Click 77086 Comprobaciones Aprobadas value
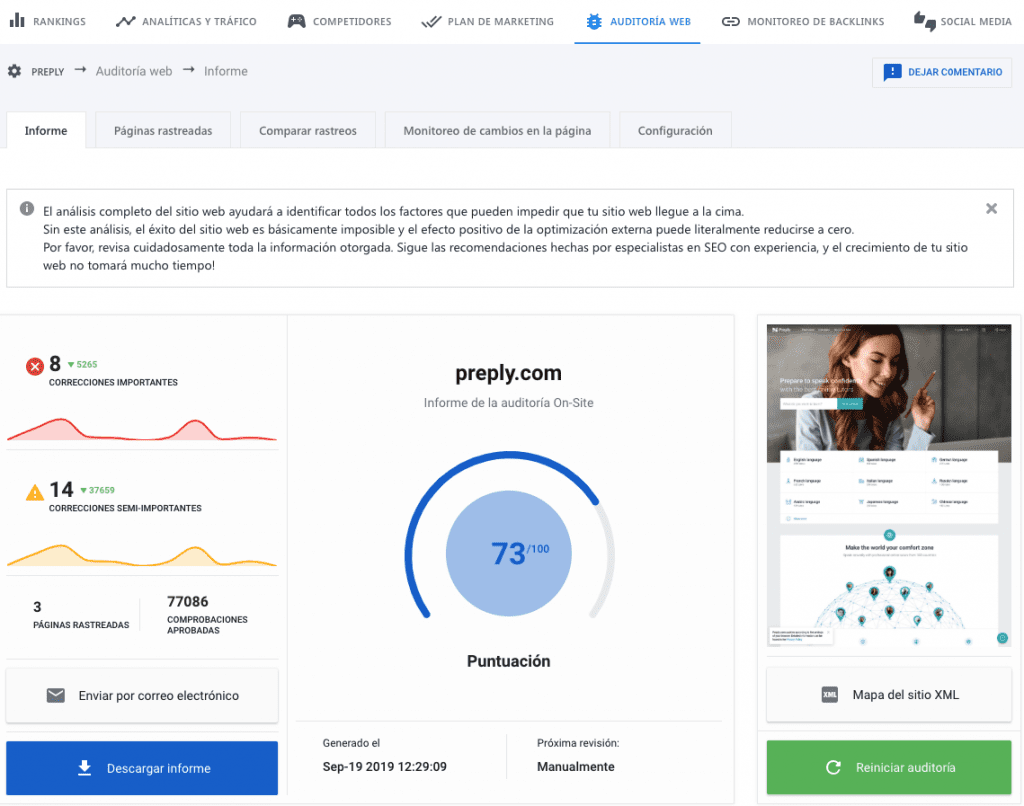 click(187, 602)
